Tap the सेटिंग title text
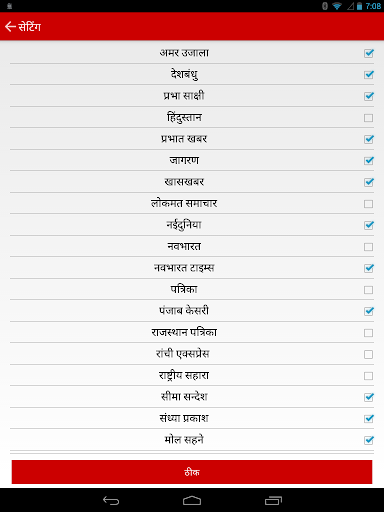 30,26
